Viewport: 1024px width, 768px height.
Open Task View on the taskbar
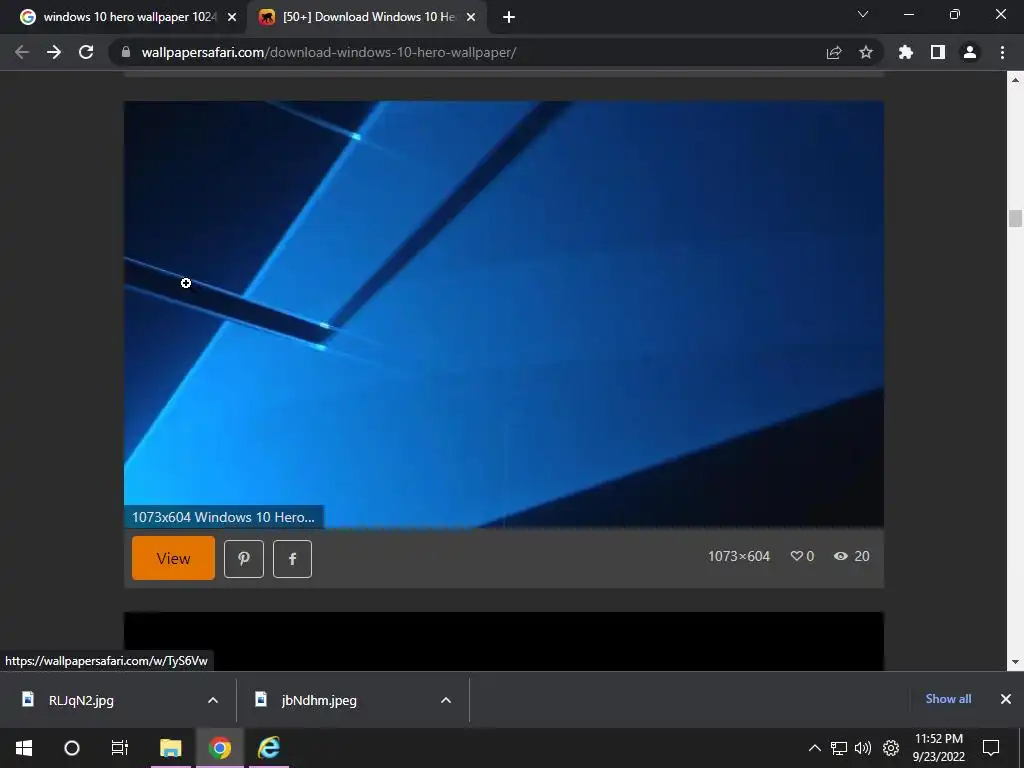120,748
